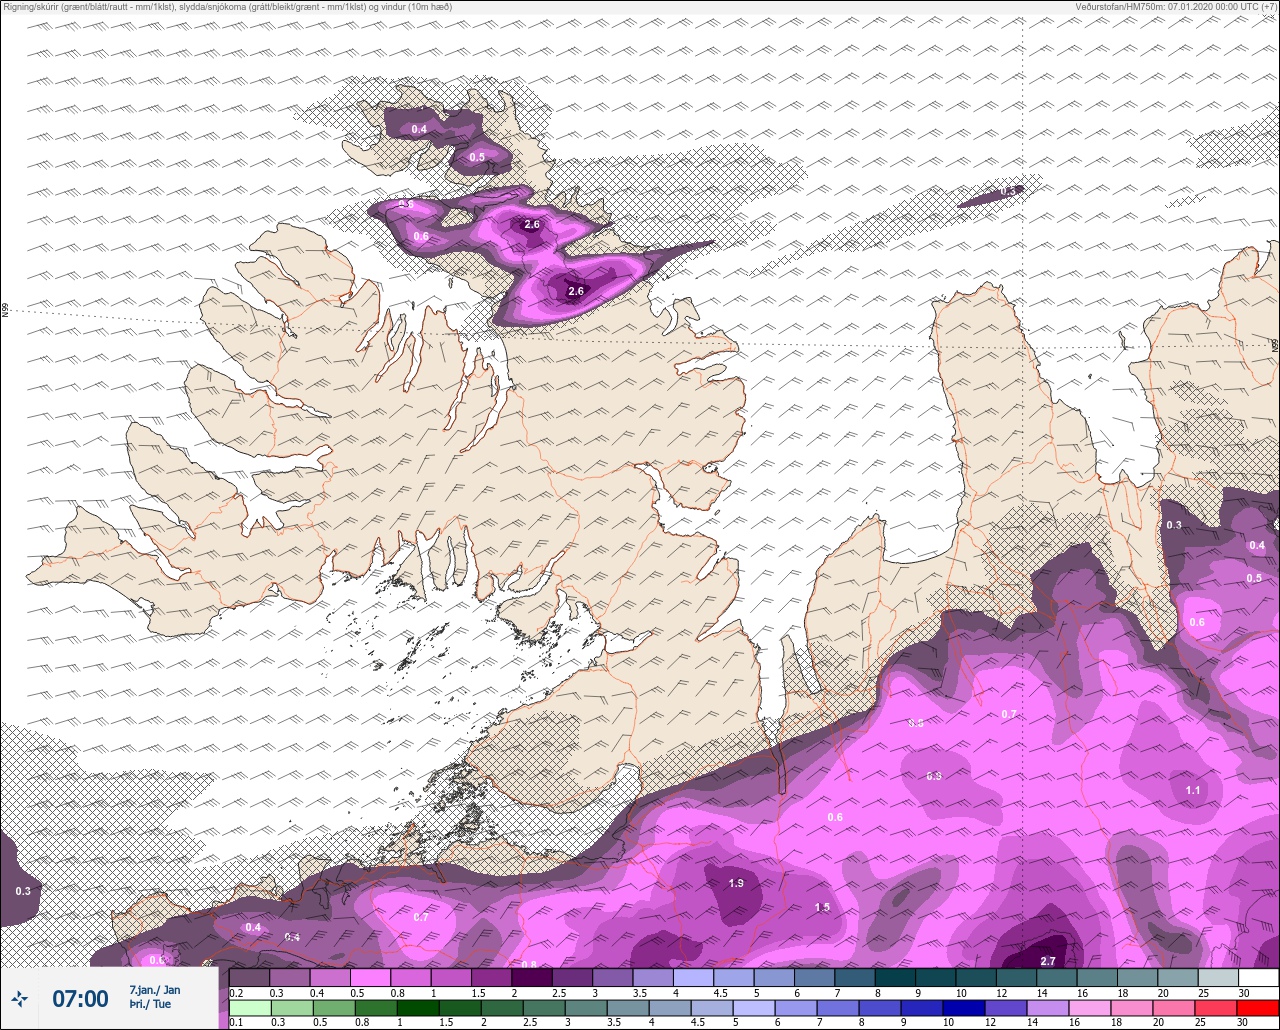This screenshot has width=1280, height=1030.
Task: Click the 'Þri./ Tue' weekday label
Action: point(150,1004)
